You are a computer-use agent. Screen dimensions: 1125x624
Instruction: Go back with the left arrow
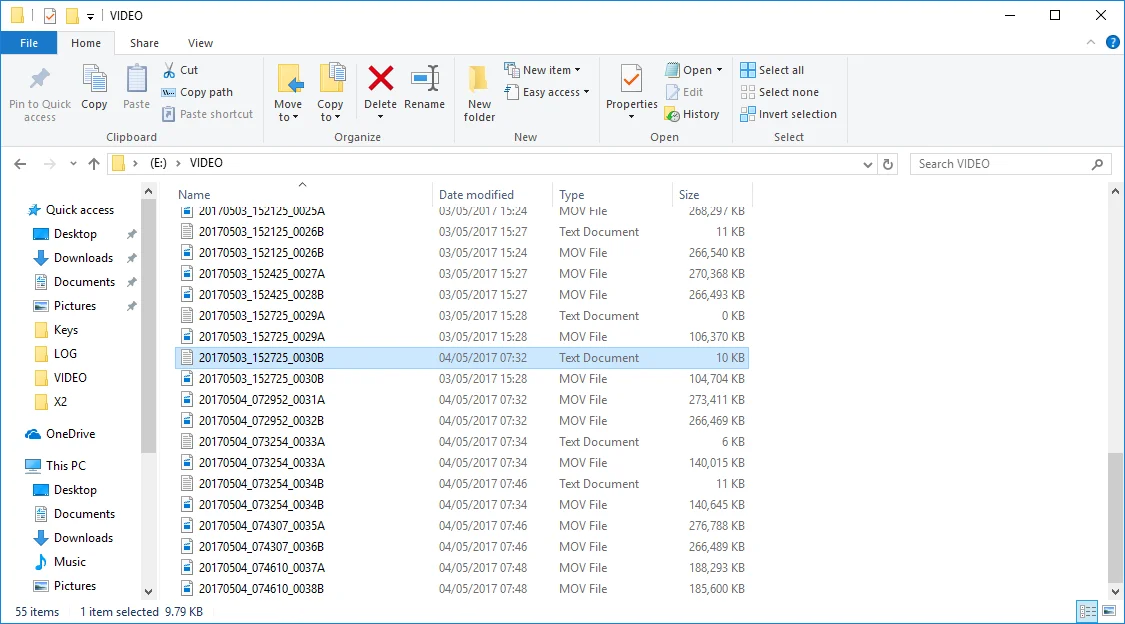pos(20,164)
